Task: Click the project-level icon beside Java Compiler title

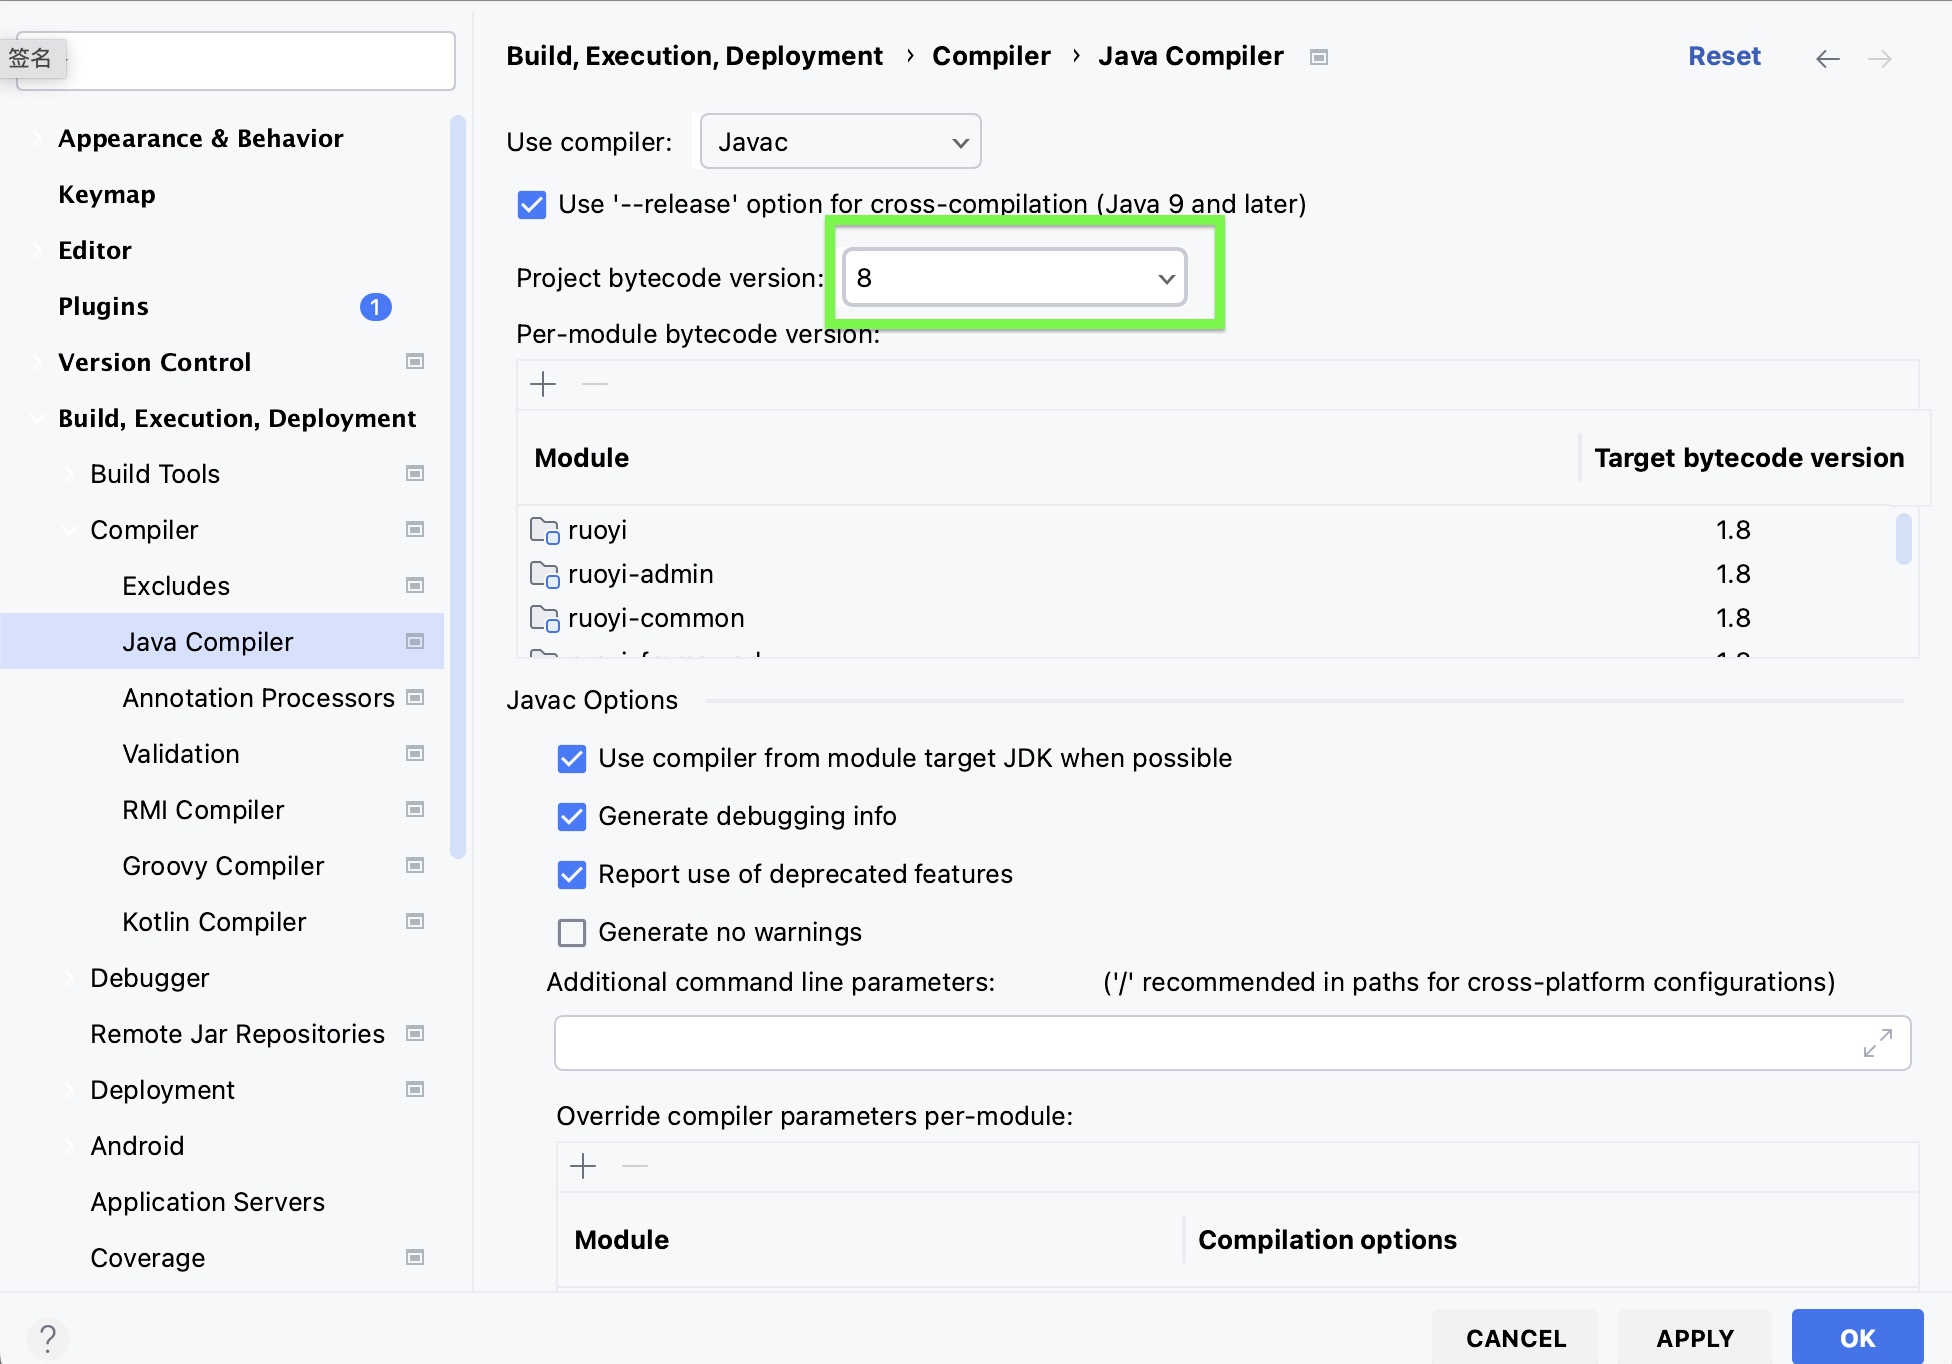Action: pyautogui.click(x=1318, y=57)
